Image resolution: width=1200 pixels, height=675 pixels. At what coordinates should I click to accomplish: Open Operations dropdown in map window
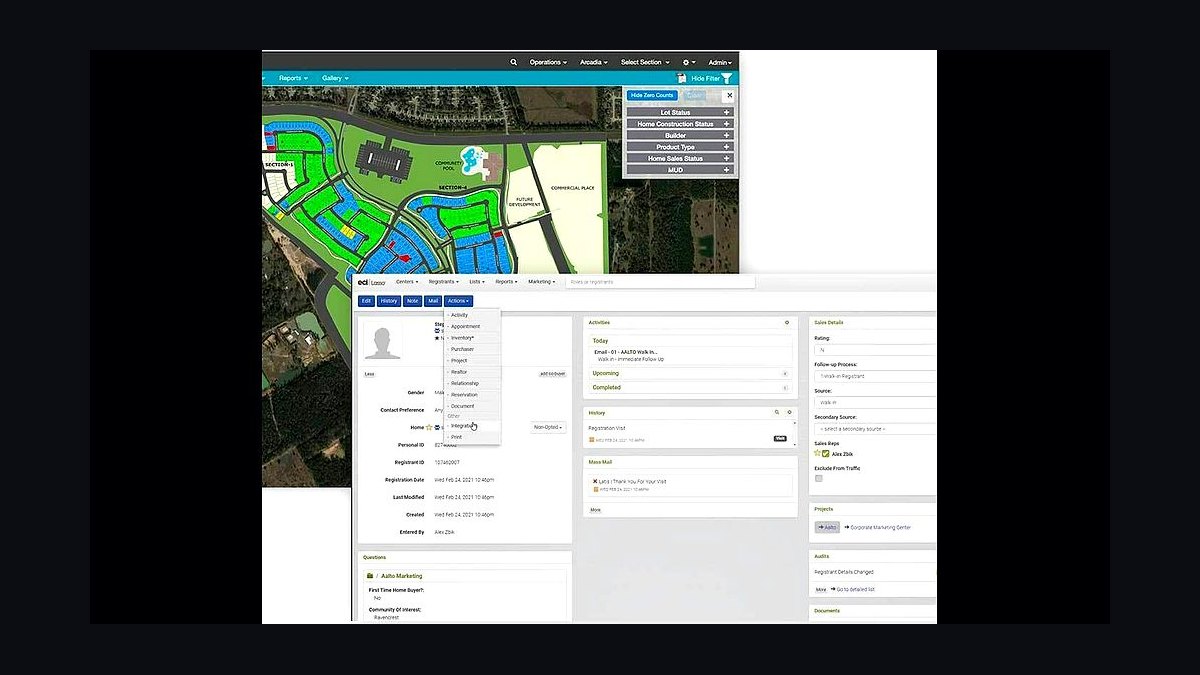(548, 62)
